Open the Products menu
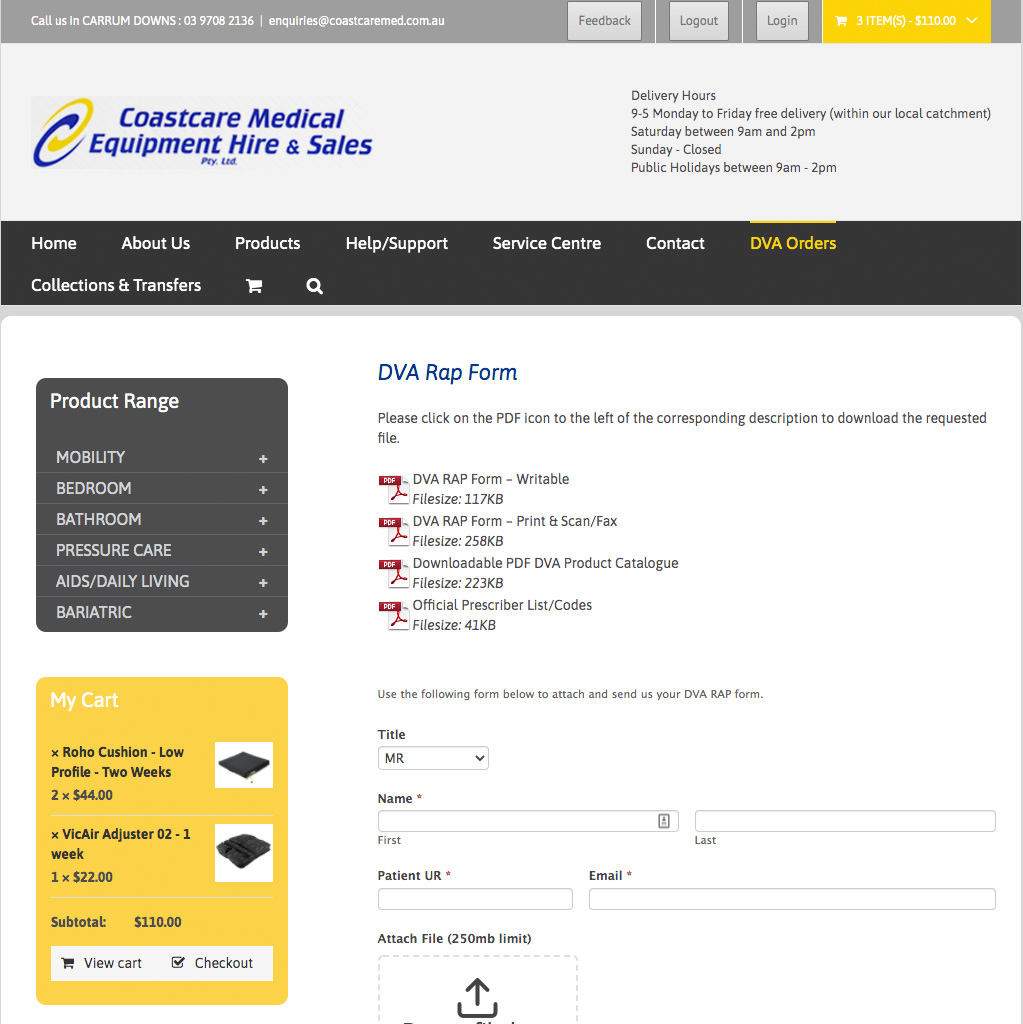 (268, 243)
